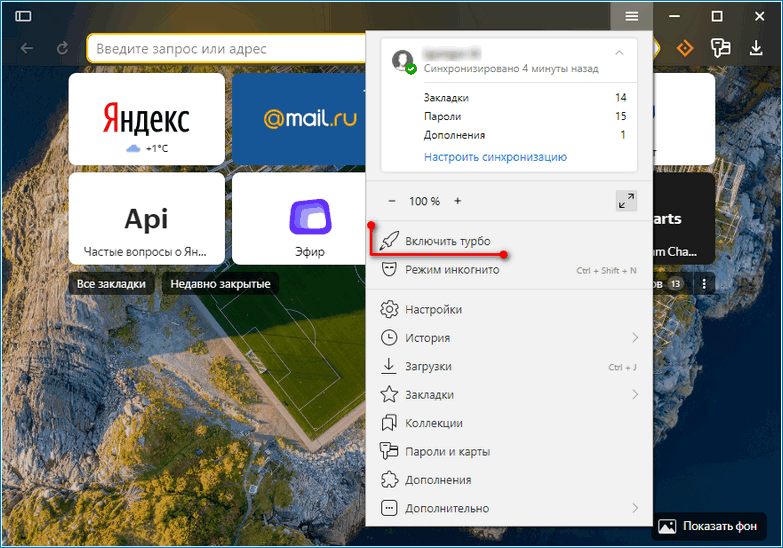Screen dimensions: 783x548
Task: Click the address bar input field
Action: coord(225,49)
